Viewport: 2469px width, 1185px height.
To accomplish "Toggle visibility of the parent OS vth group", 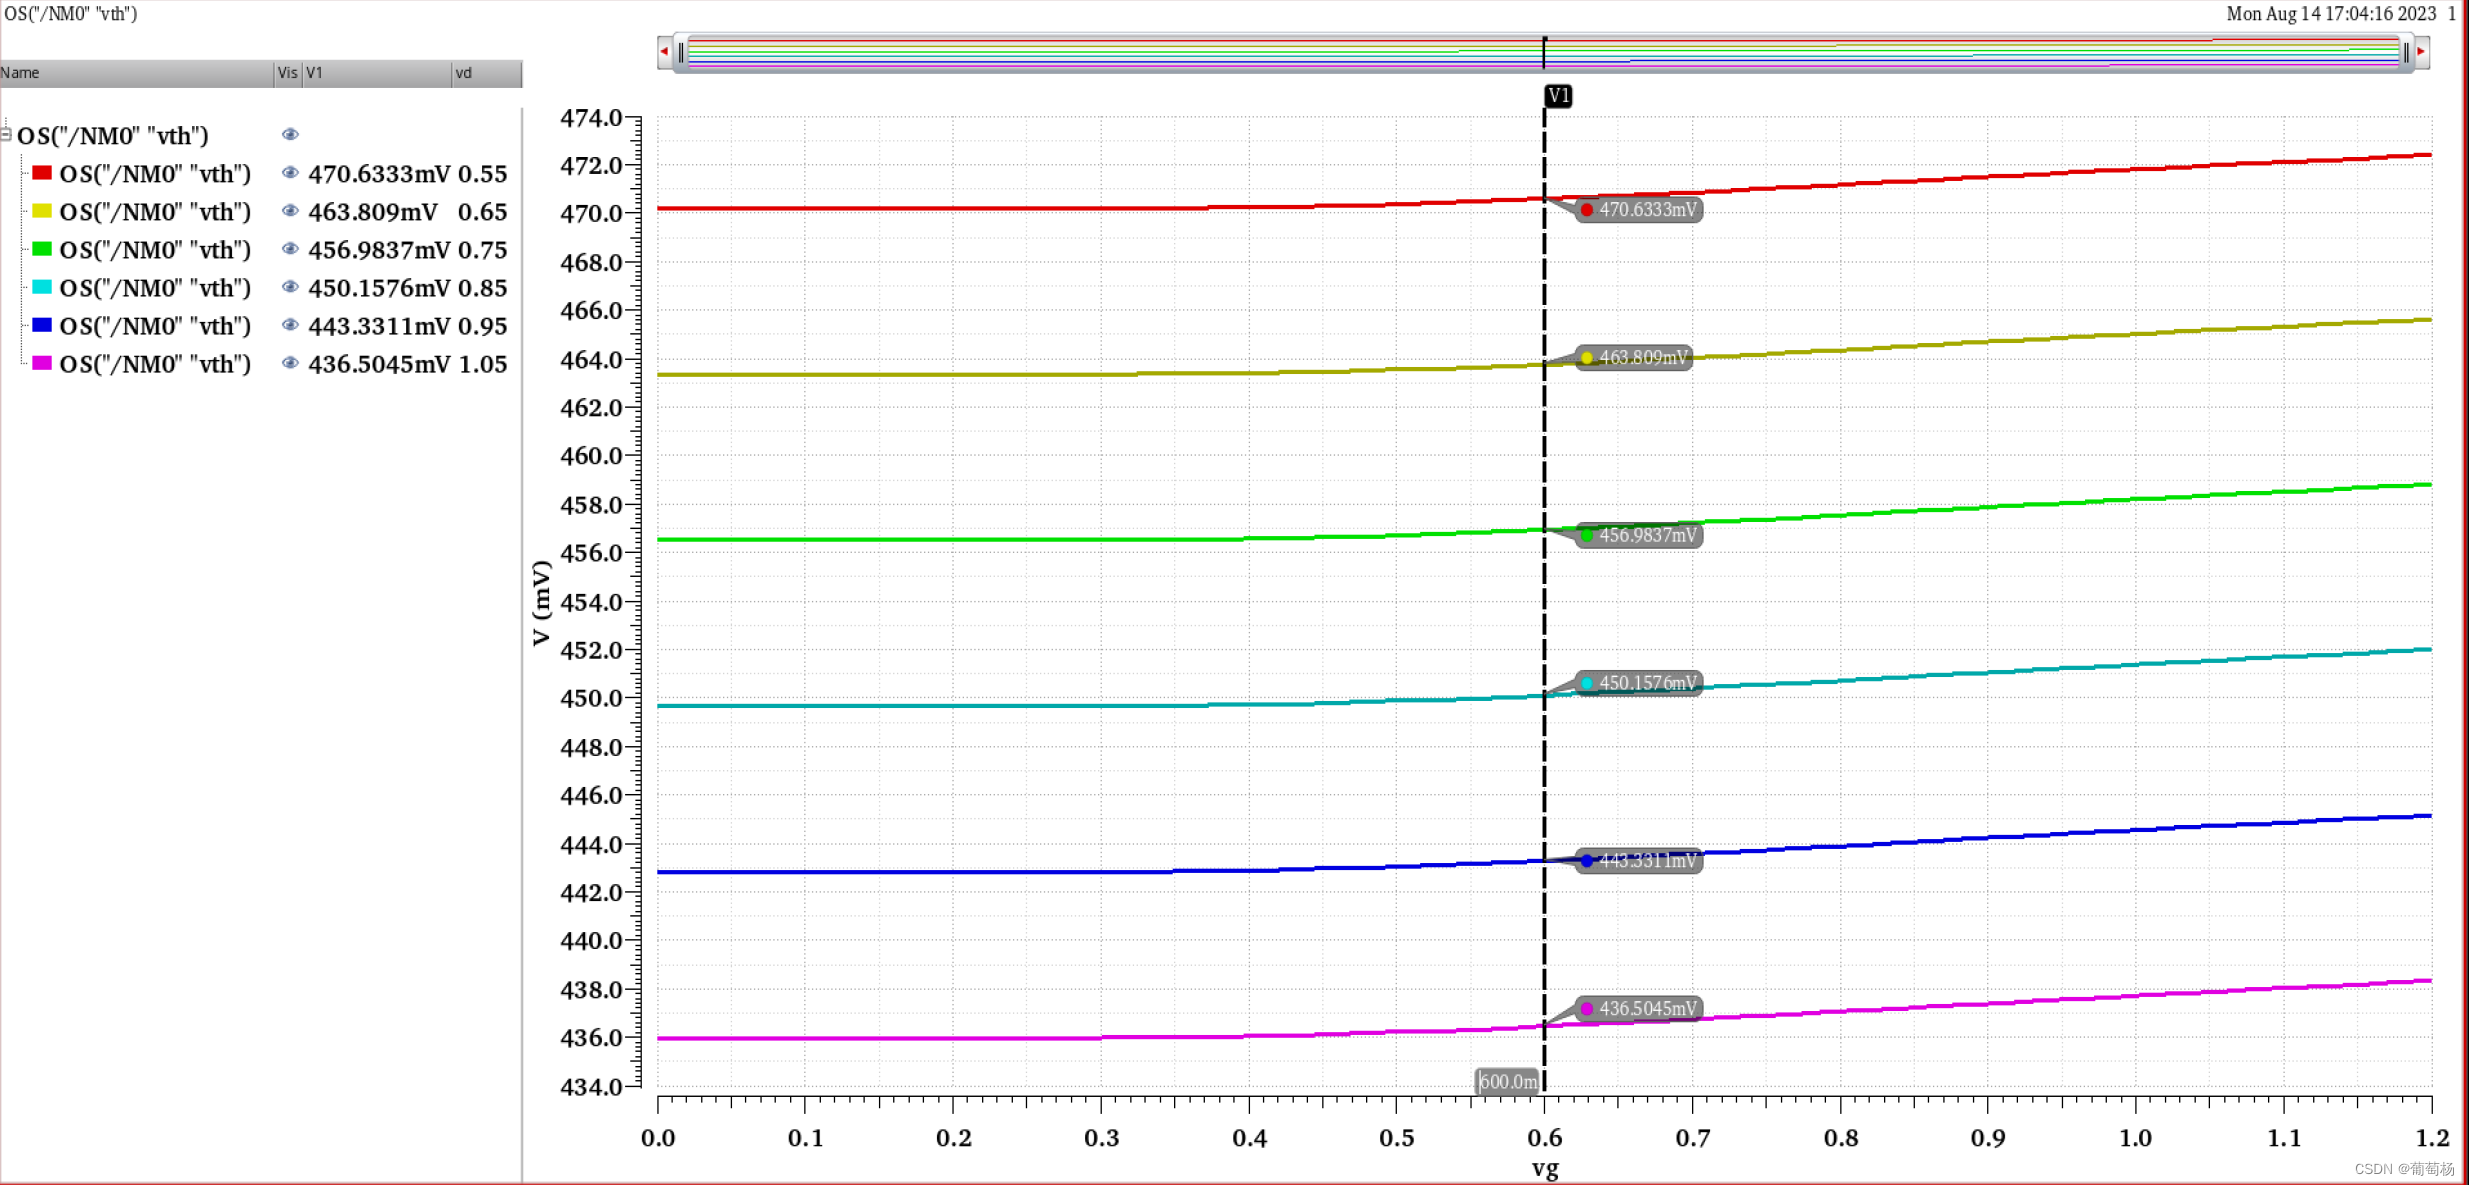I will [x=290, y=135].
